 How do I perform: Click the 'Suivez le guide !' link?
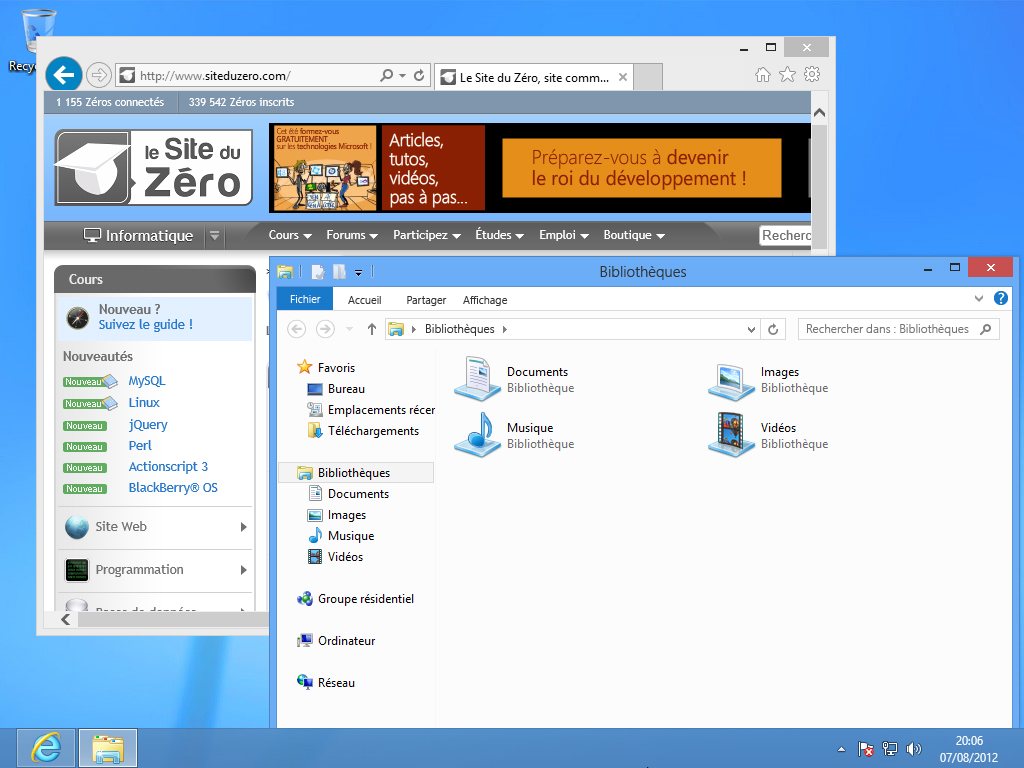pyautogui.click(x=145, y=325)
